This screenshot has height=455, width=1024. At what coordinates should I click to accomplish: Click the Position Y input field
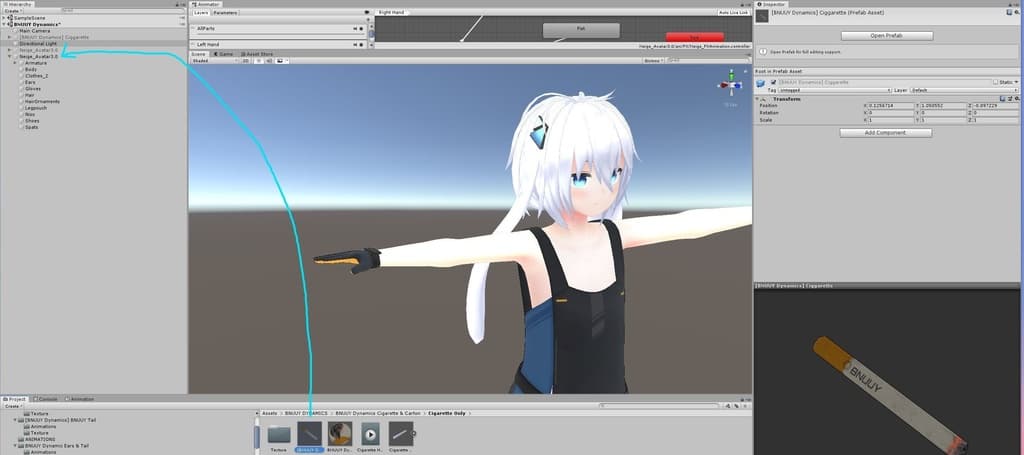941,106
